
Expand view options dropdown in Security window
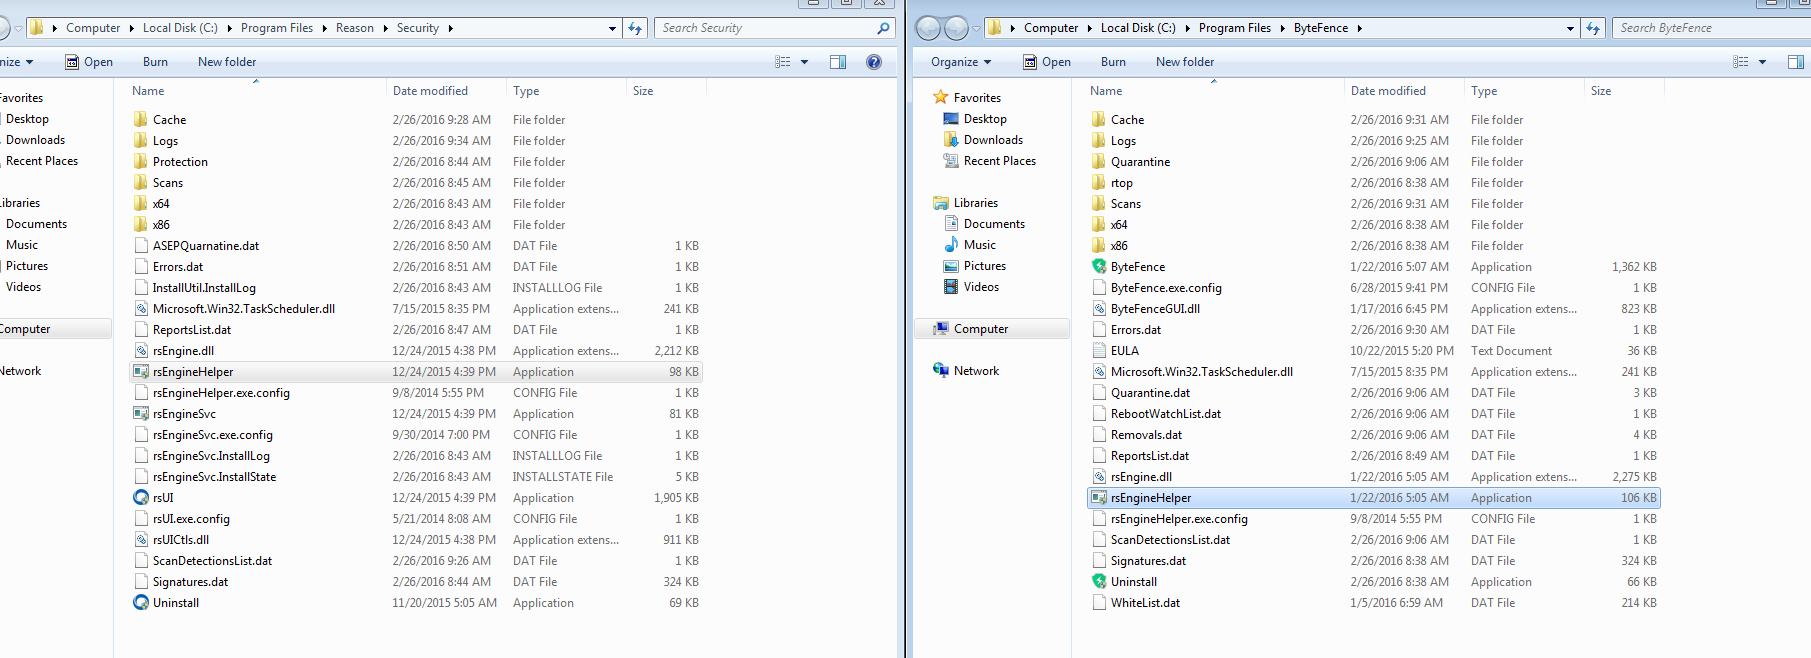pos(804,62)
